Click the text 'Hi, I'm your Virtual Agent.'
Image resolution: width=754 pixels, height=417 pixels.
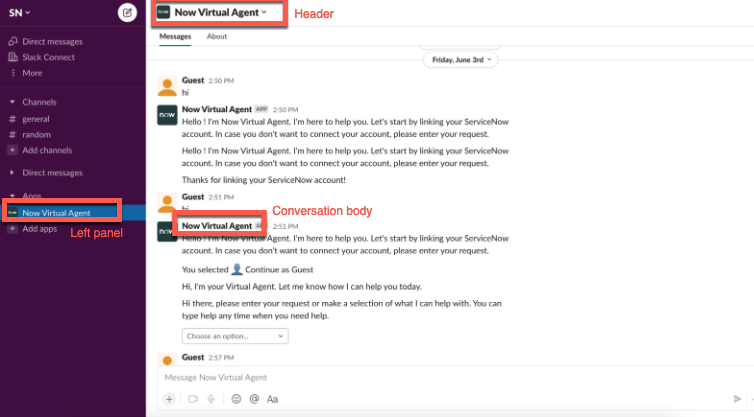pos(229,287)
